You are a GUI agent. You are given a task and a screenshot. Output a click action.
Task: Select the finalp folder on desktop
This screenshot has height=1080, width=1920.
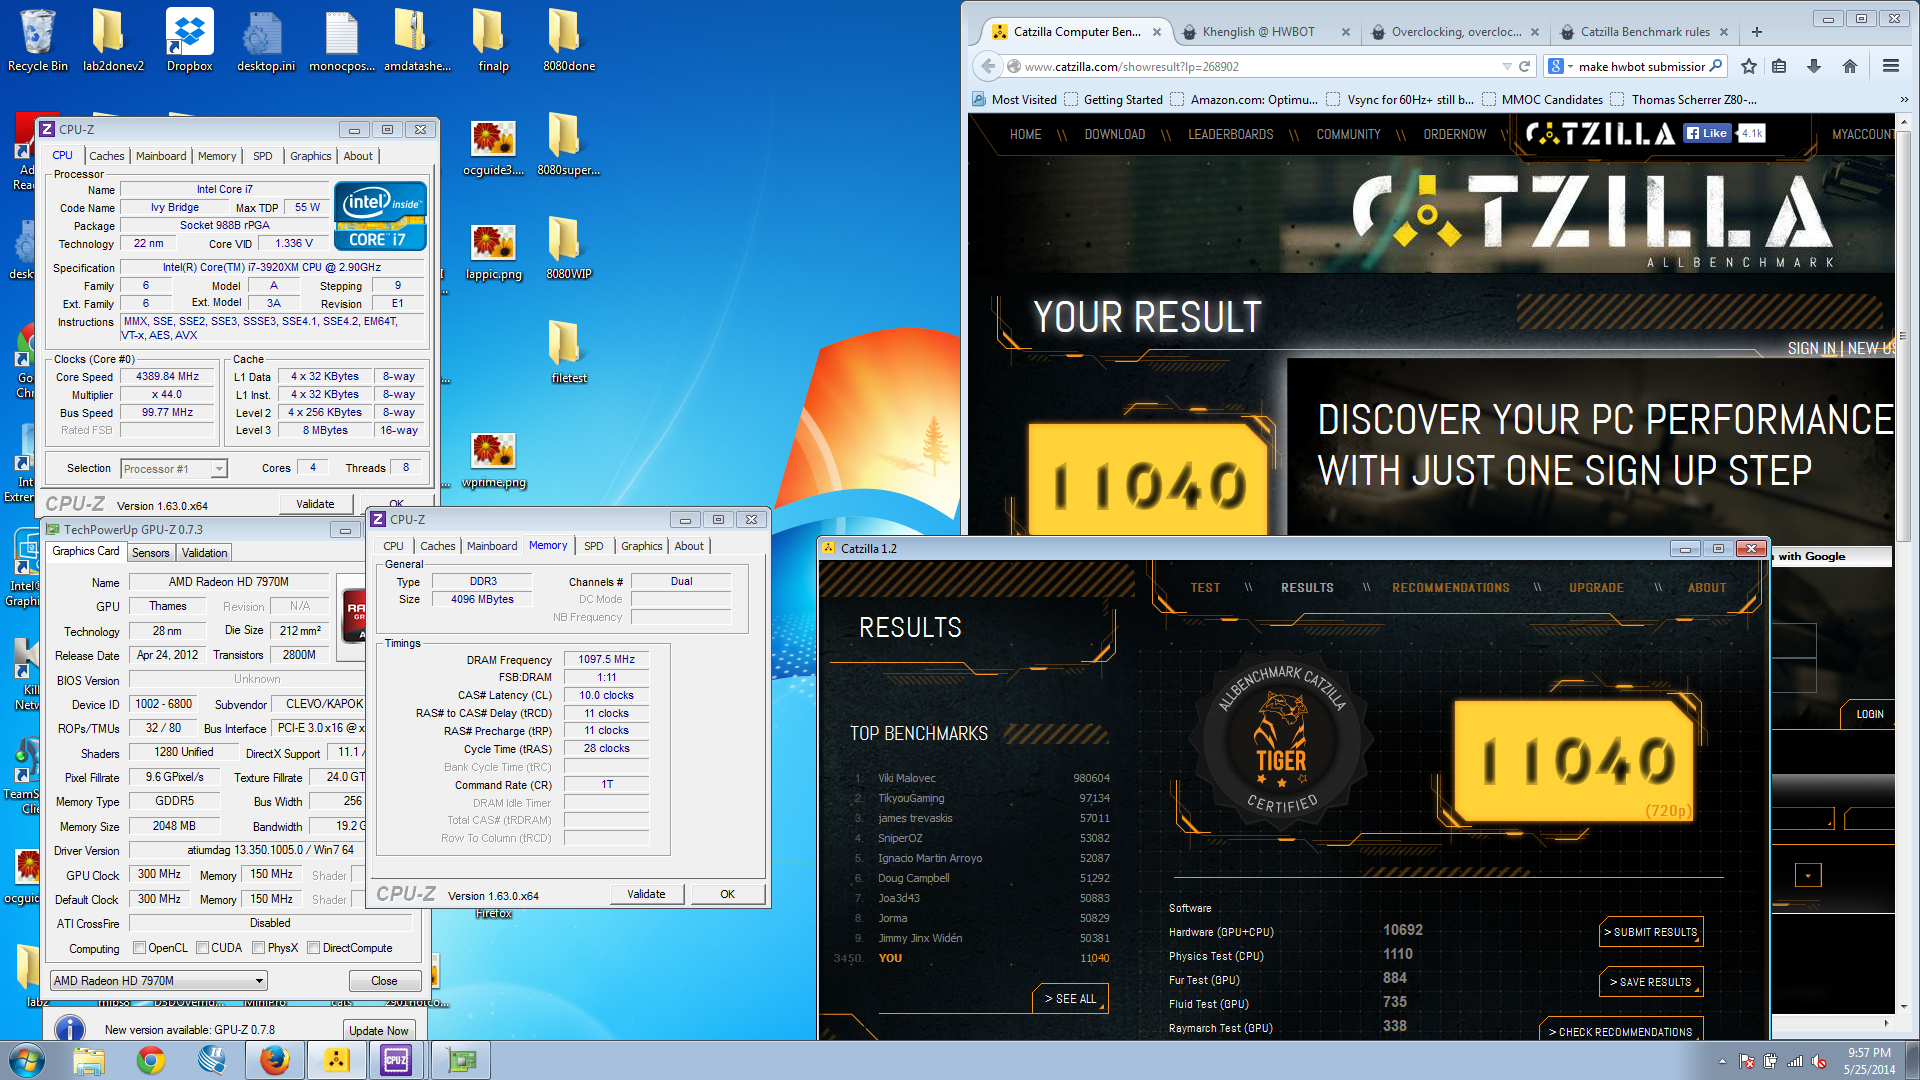click(x=493, y=40)
